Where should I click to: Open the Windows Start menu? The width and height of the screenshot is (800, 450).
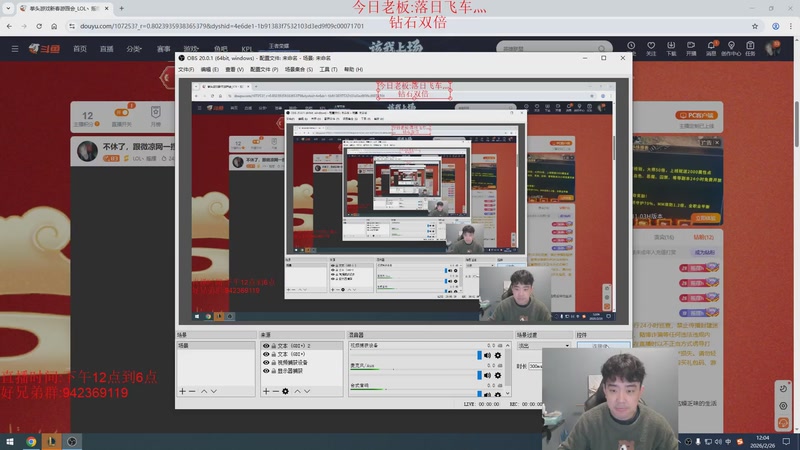[x=10, y=442]
